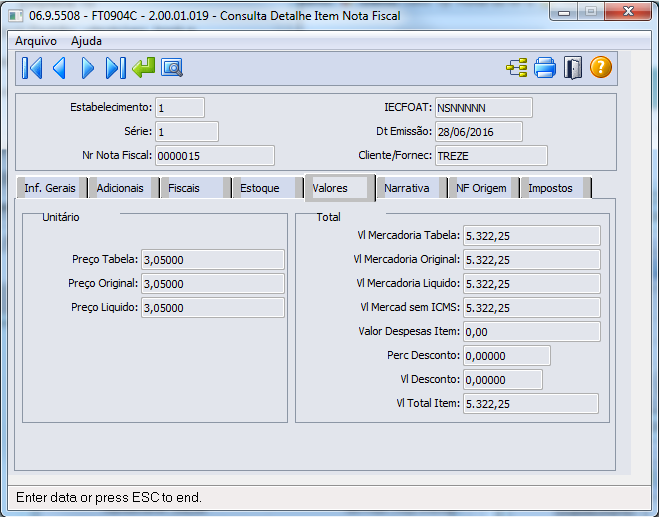Click the 'Enter data or press ESC' status text

coord(109,497)
